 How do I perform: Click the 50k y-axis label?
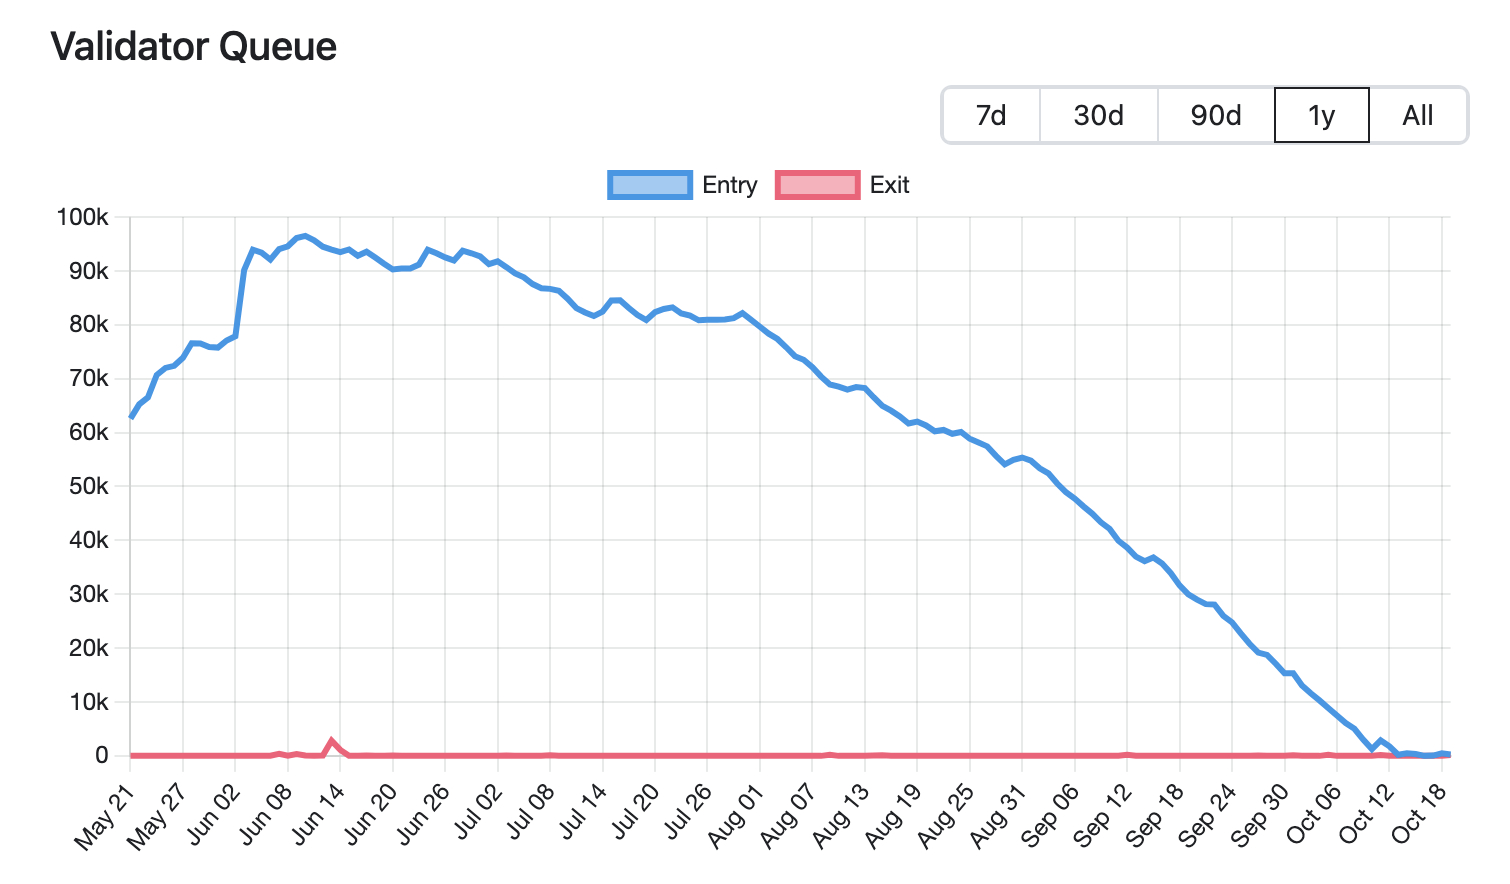click(x=89, y=486)
